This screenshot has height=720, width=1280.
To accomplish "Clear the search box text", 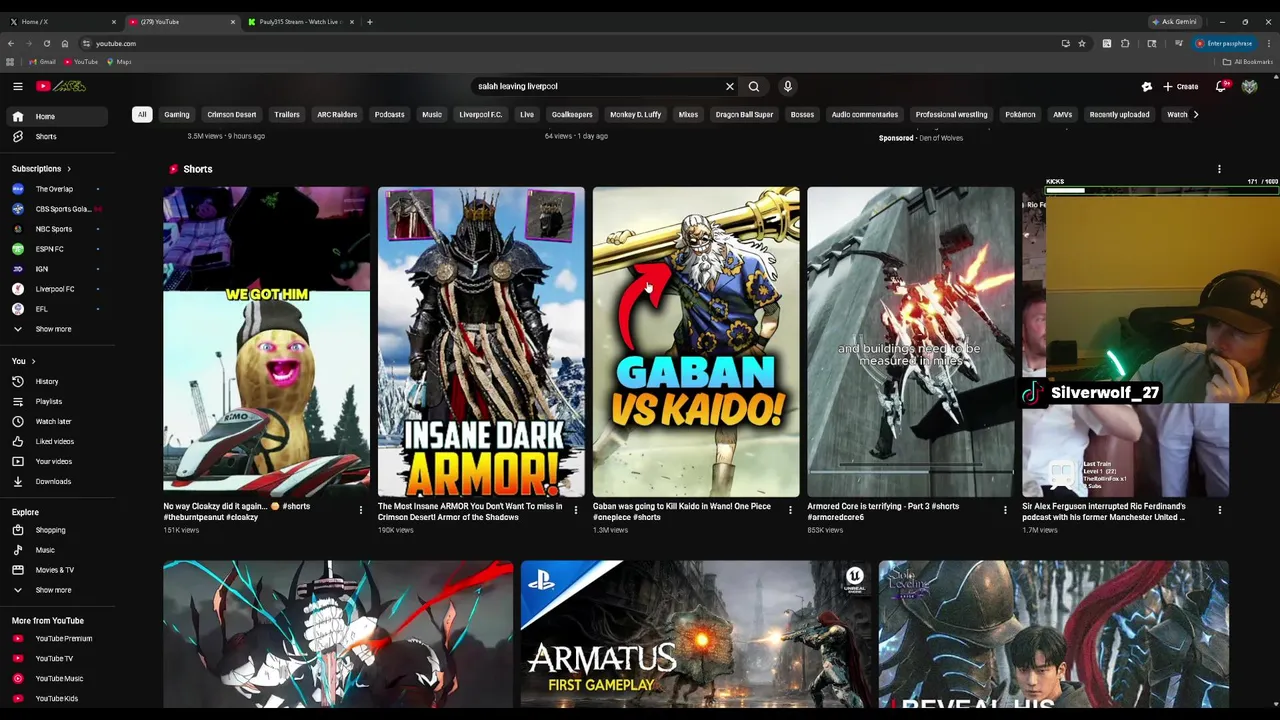I will coord(730,86).
